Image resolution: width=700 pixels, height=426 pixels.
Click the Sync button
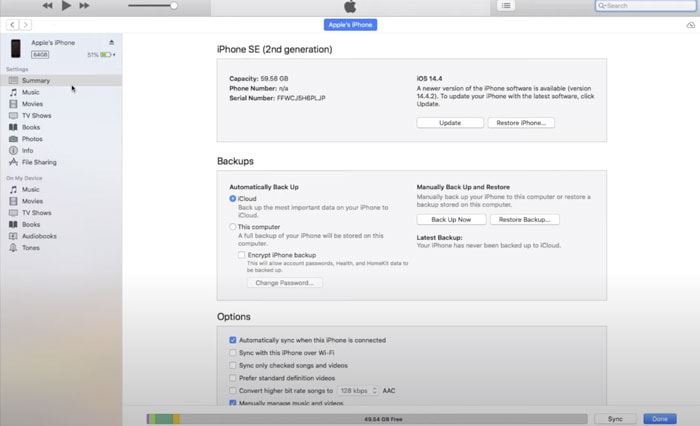pyautogui.click(x=615, y=419)
